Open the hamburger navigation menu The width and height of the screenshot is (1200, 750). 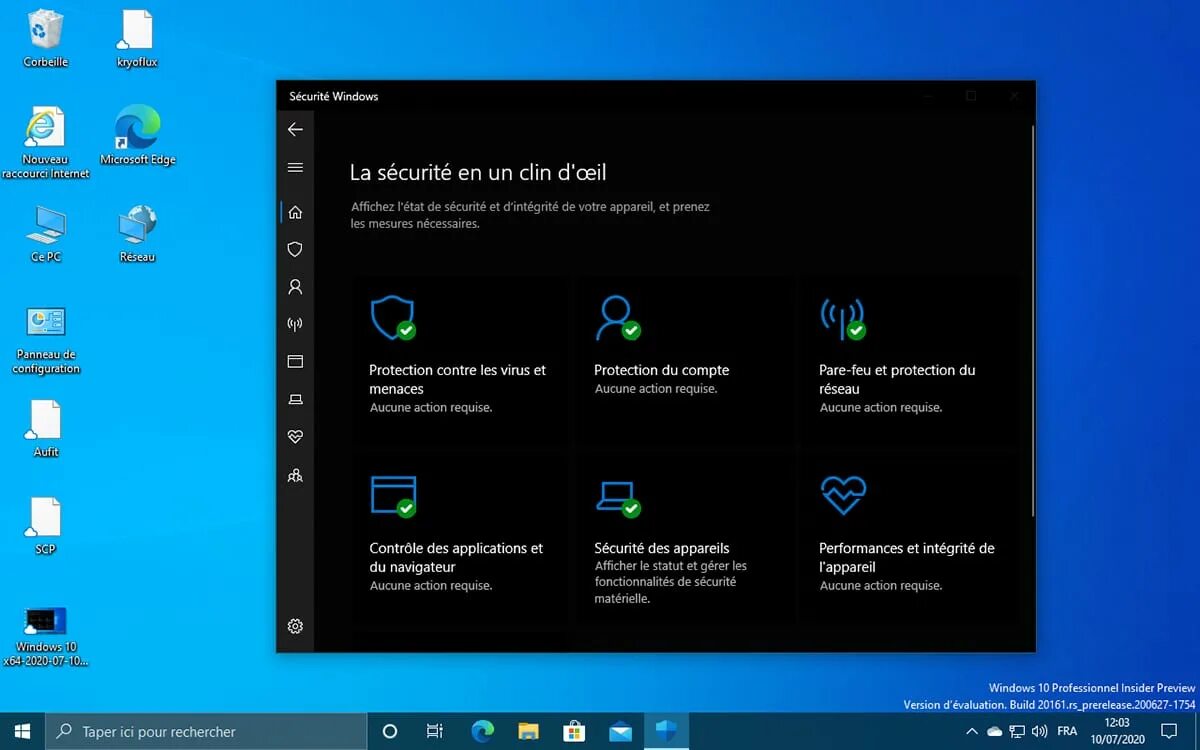pyautogui.click(x=295, y=168)
